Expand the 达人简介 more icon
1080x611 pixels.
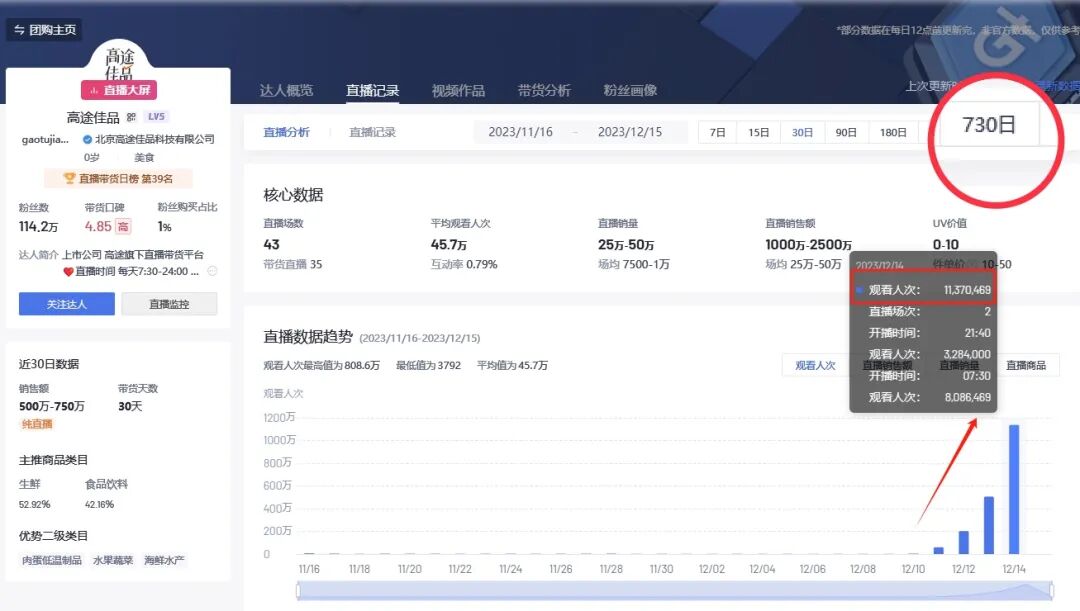[x=212, y=271]
